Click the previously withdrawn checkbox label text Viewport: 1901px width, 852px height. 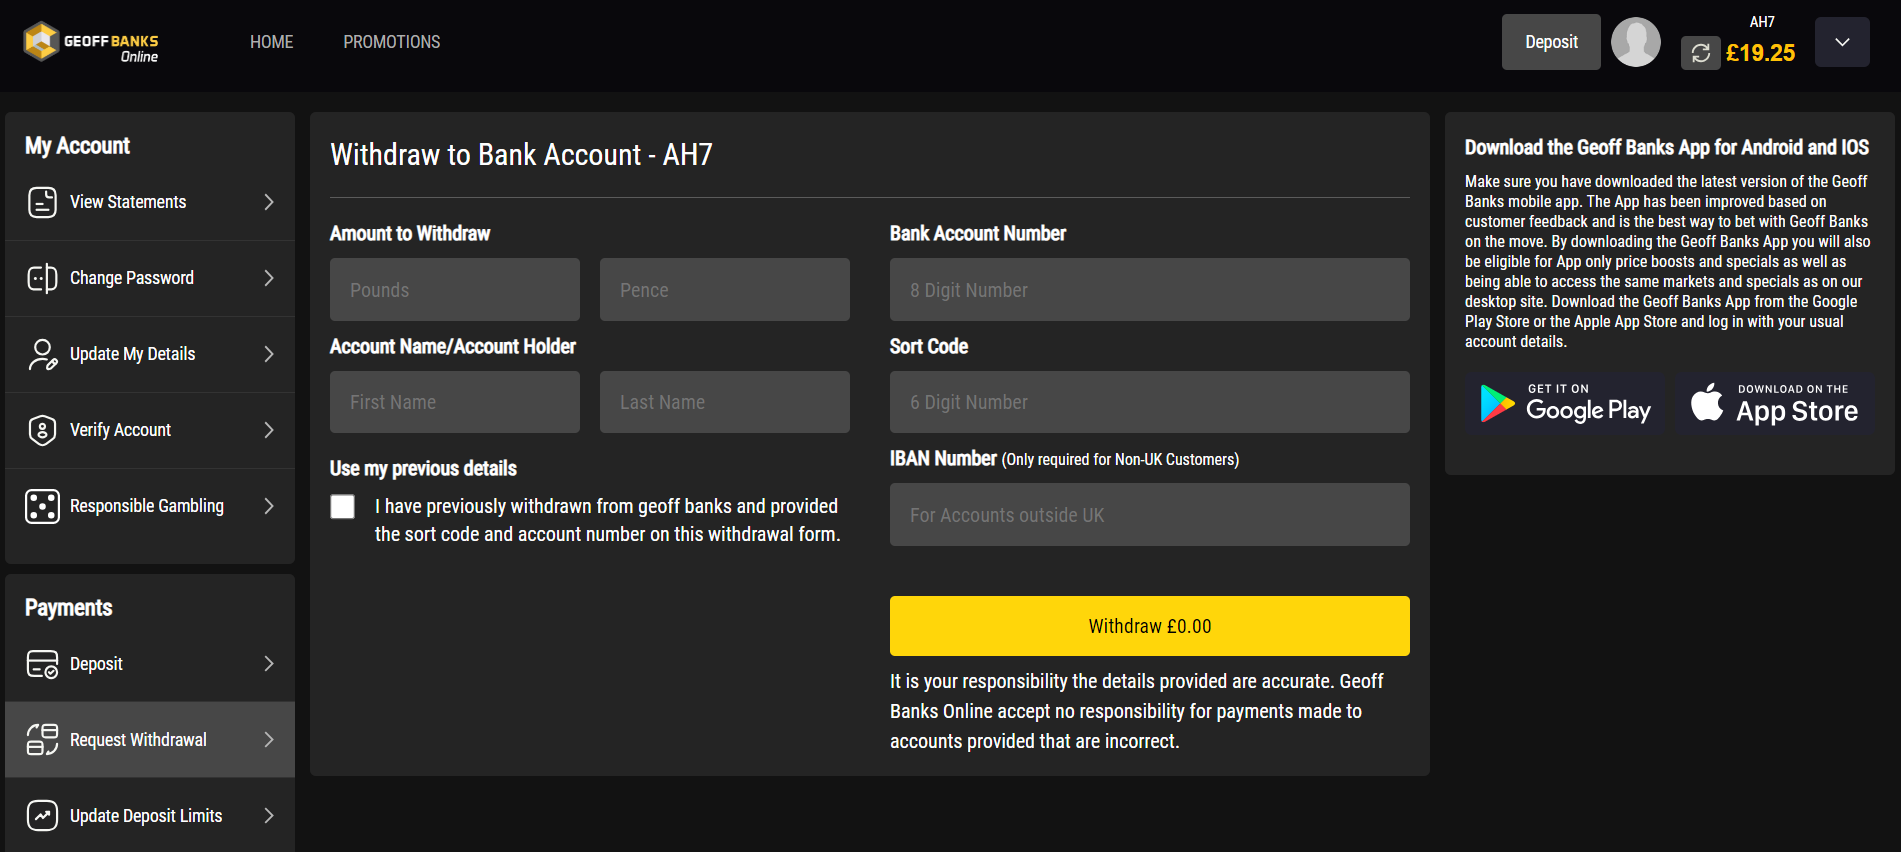[x=607, y=520]
